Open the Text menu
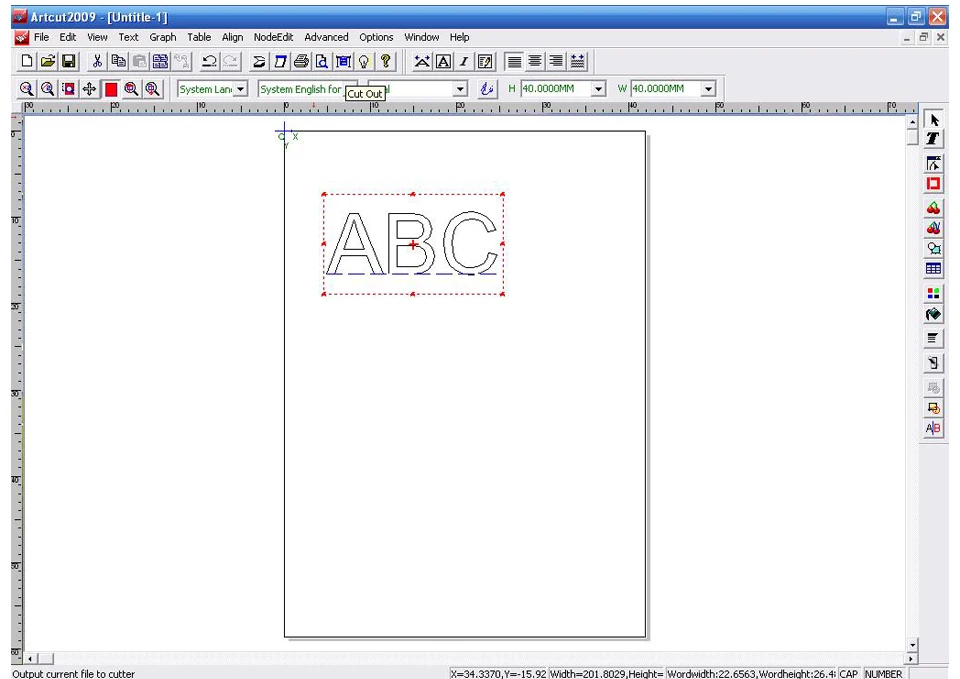The width and height of the screenshot is (960, 679). 128,37
